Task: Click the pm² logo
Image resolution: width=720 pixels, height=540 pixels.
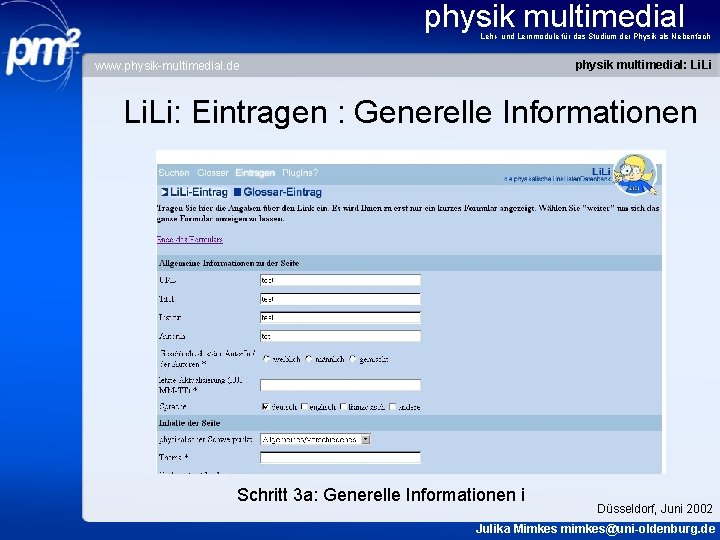Action: coord(43,51)
